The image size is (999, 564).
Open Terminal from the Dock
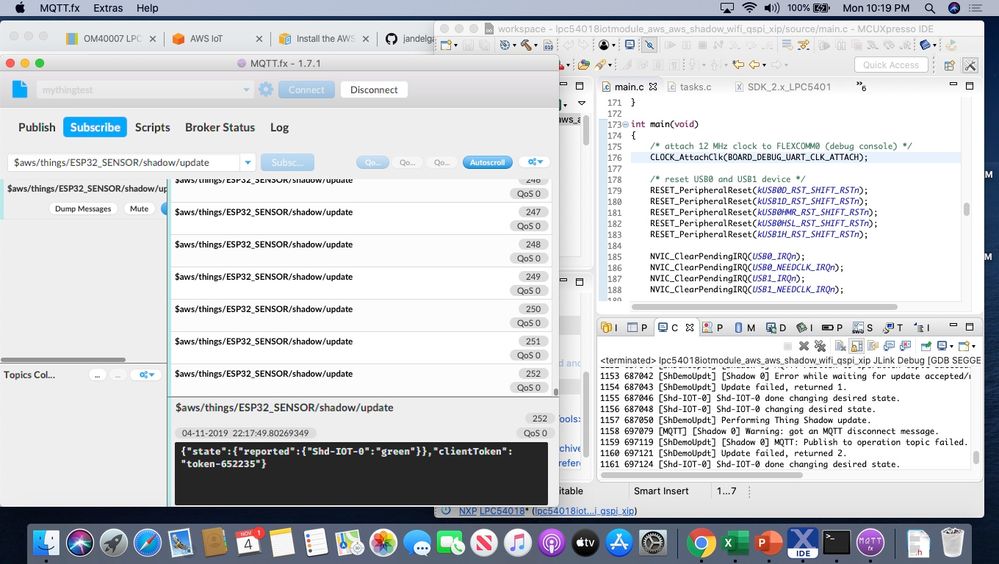pos(836,544)
